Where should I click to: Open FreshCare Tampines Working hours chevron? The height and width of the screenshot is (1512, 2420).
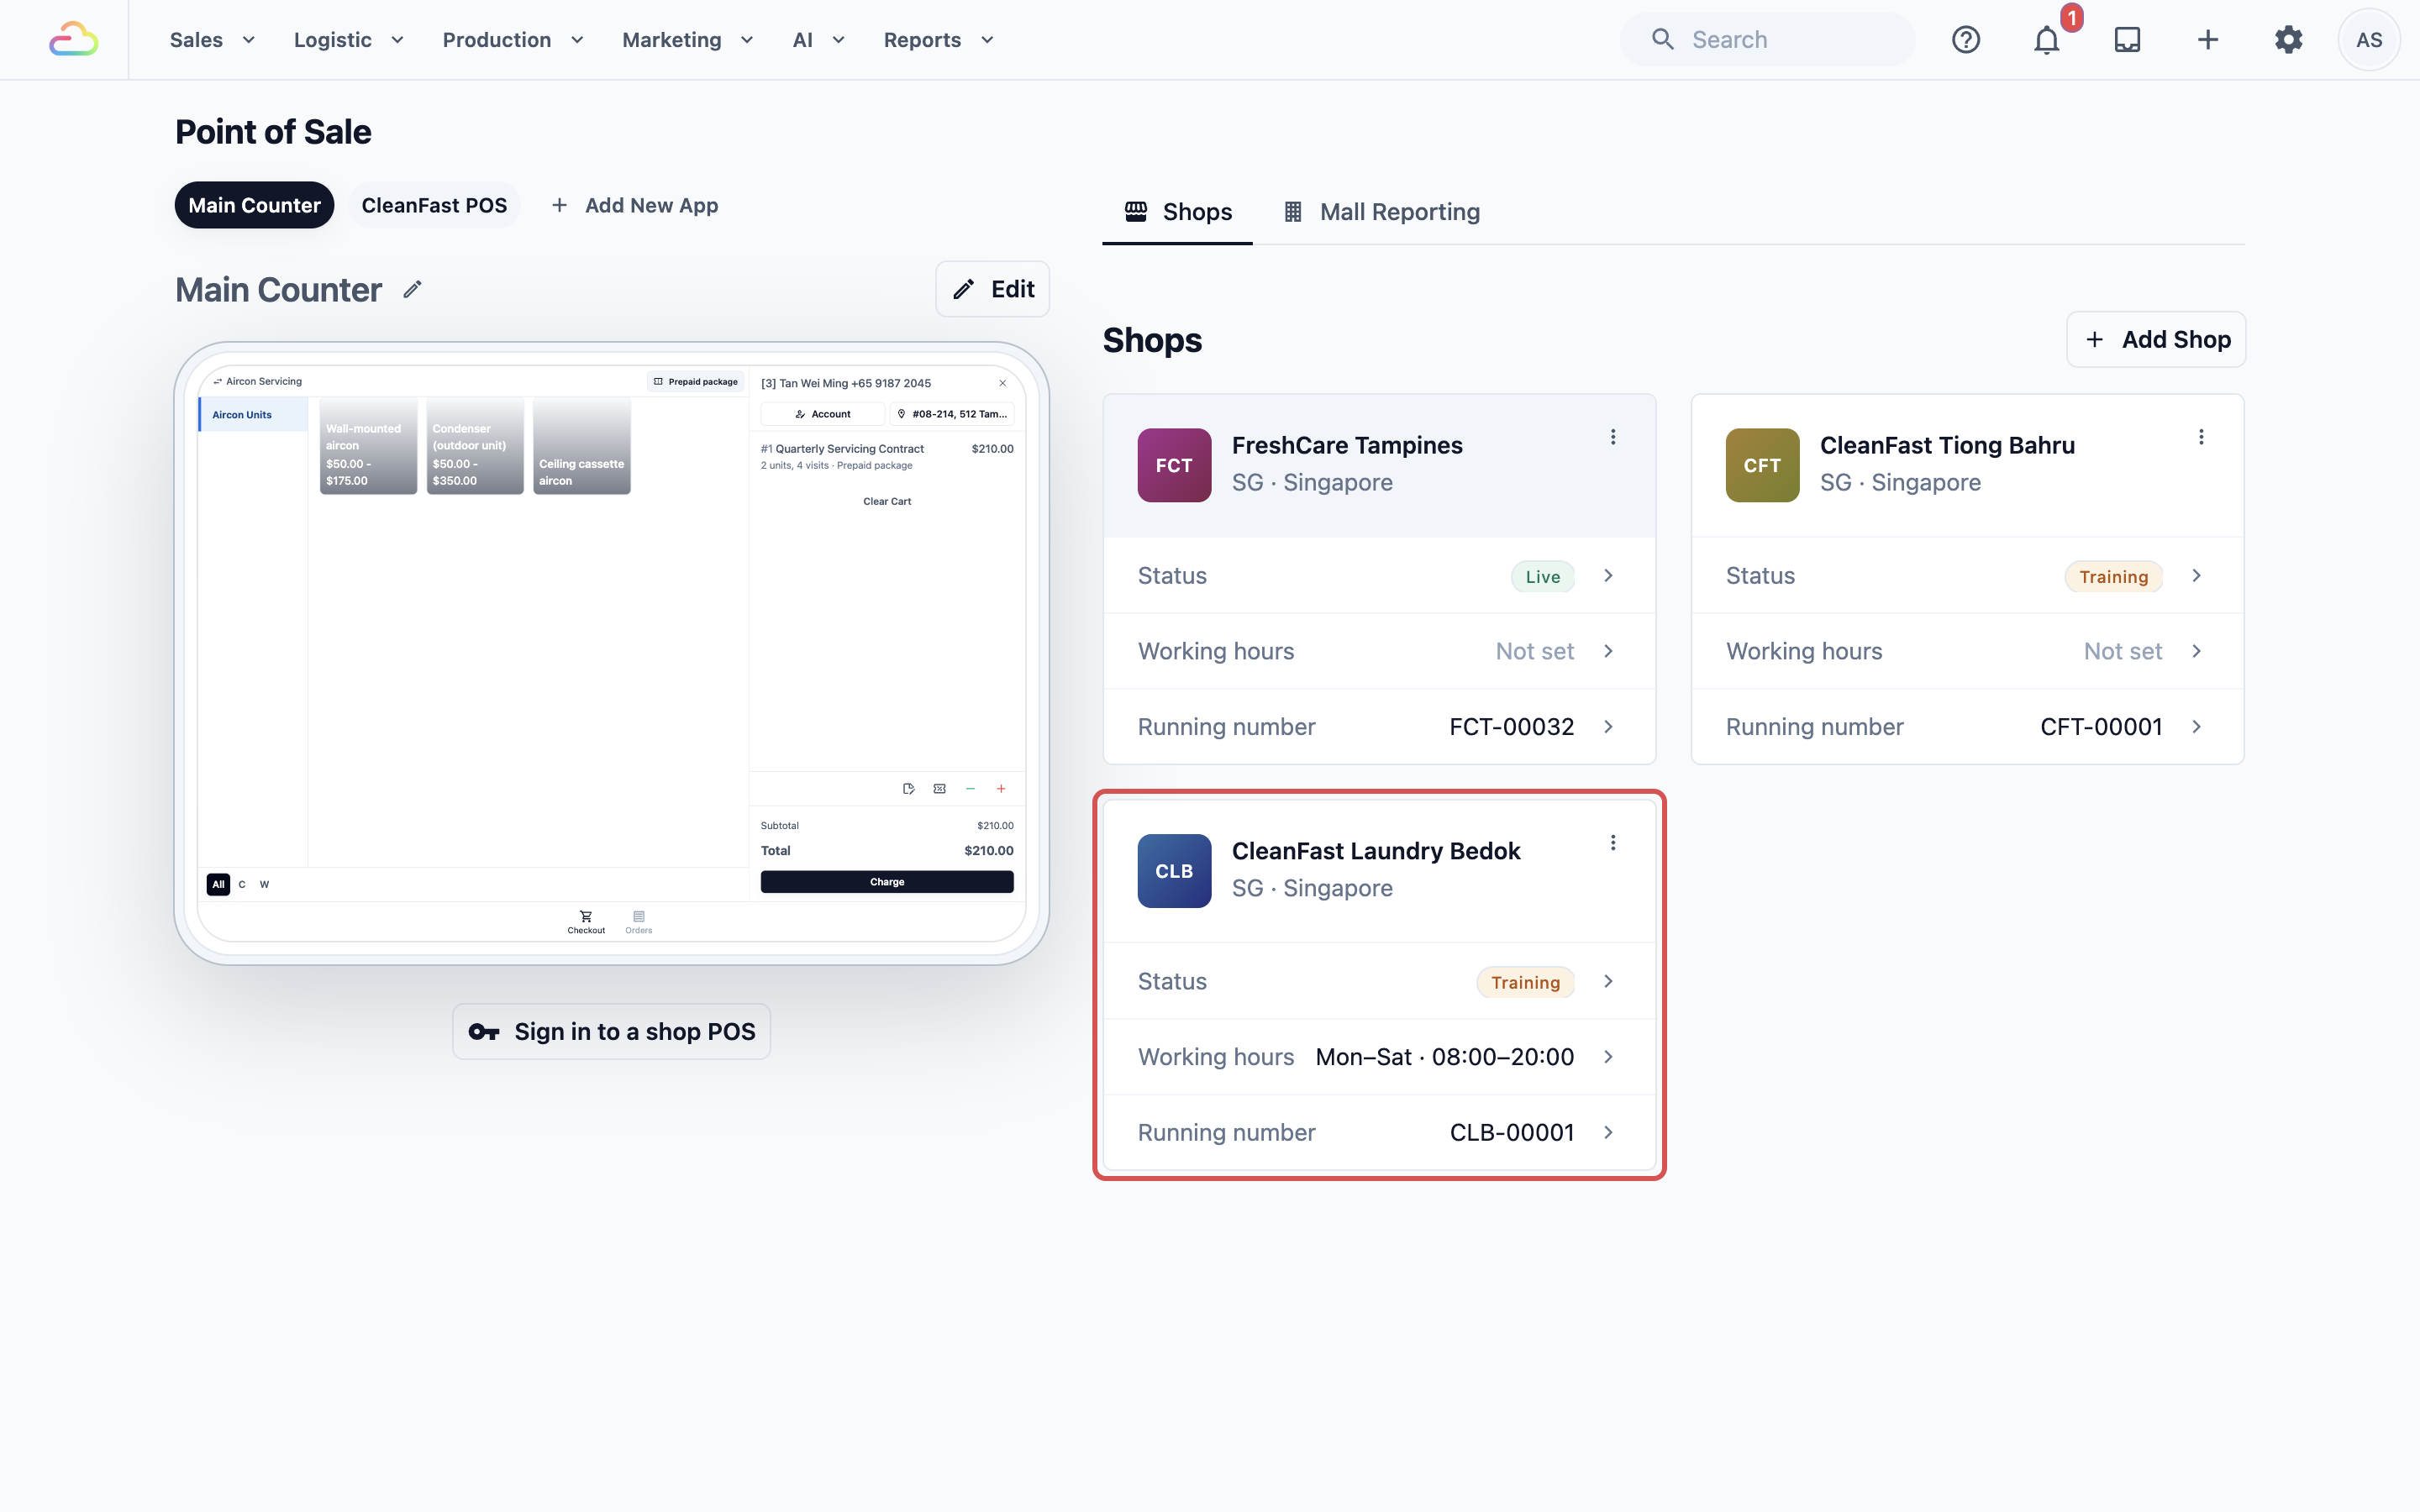click(1608, 651)
